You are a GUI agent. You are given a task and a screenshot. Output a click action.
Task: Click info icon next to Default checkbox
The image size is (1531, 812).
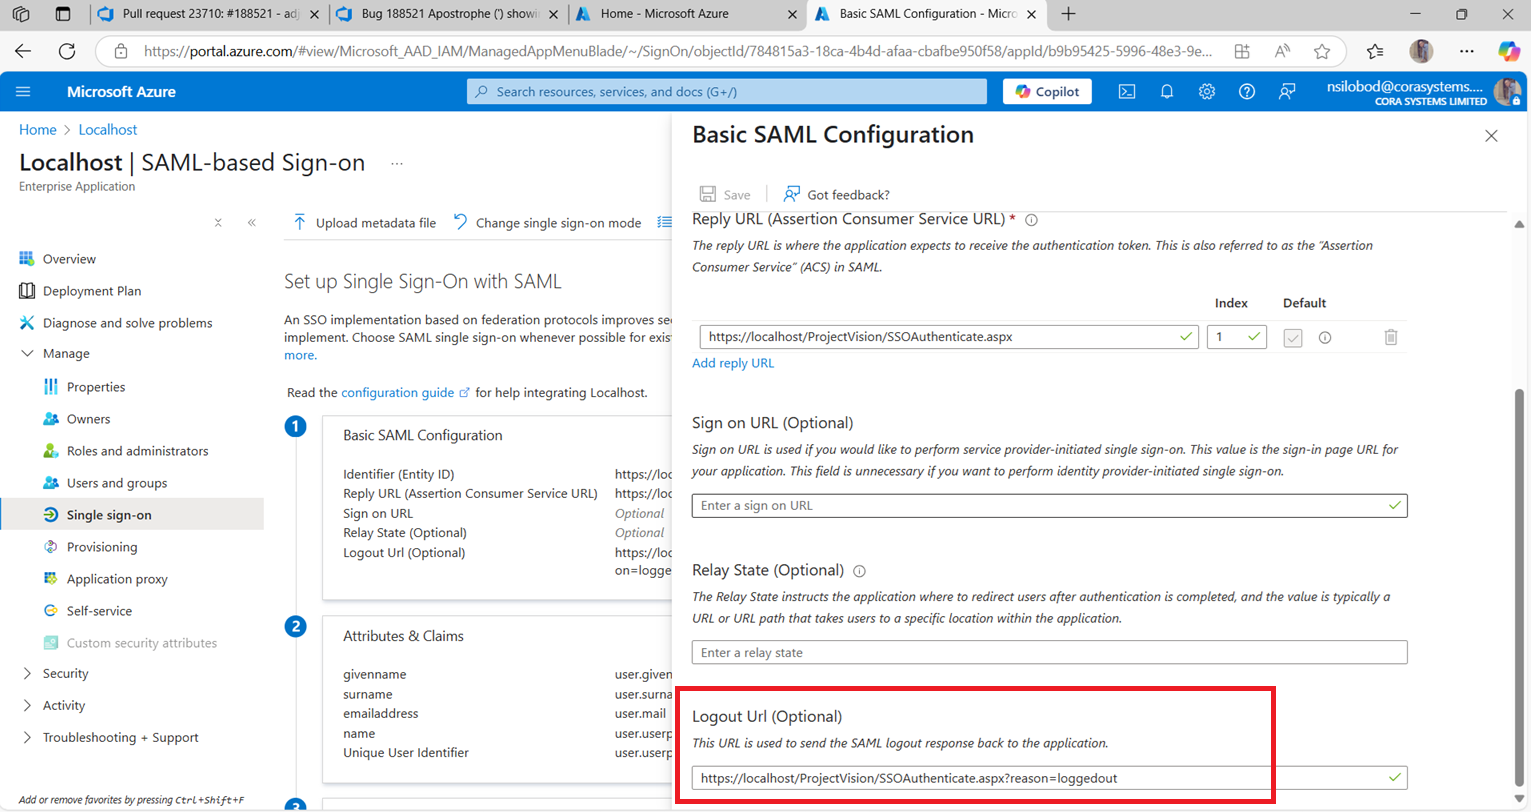pyautogui.click(x=1325, y=338)
